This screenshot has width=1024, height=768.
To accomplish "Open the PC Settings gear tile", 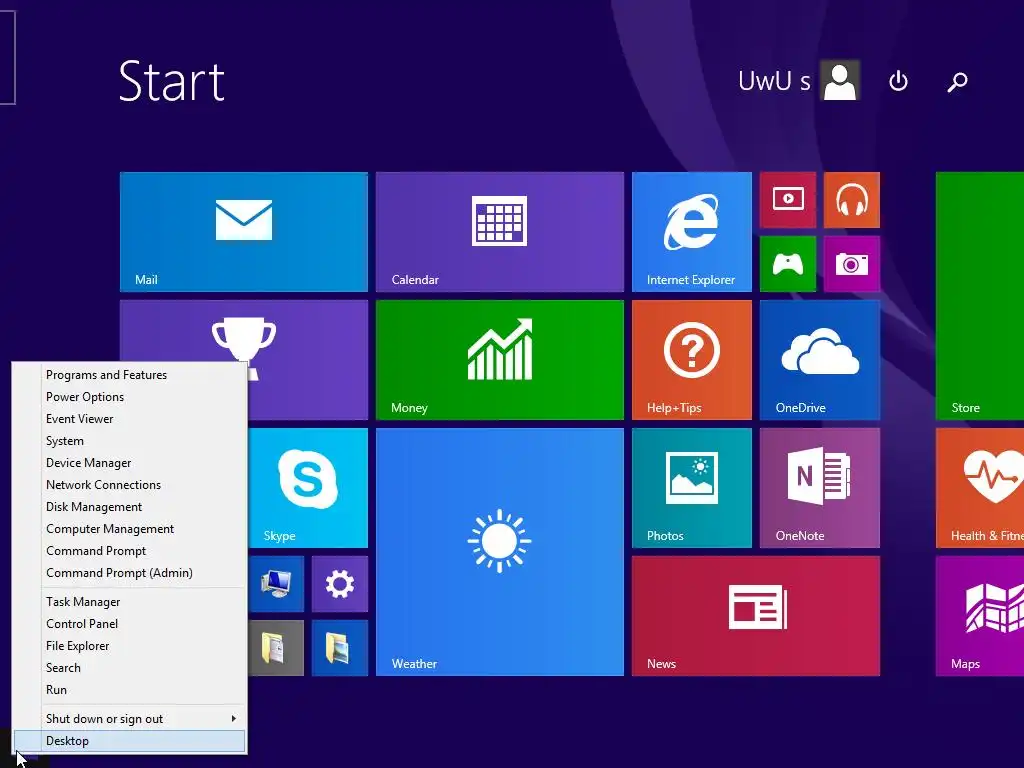I will 340,584.
